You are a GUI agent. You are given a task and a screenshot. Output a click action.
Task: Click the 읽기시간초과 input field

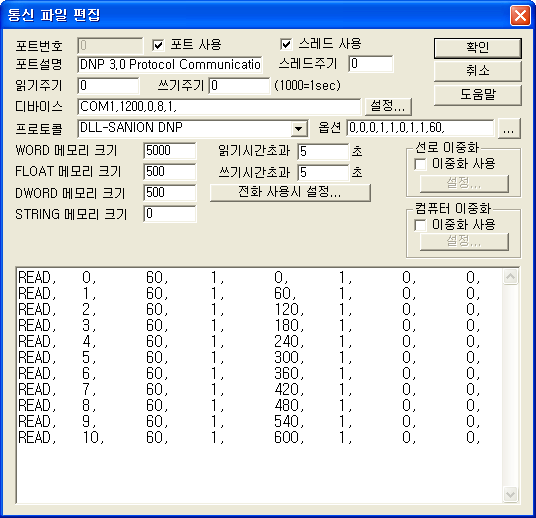point(323,151)
